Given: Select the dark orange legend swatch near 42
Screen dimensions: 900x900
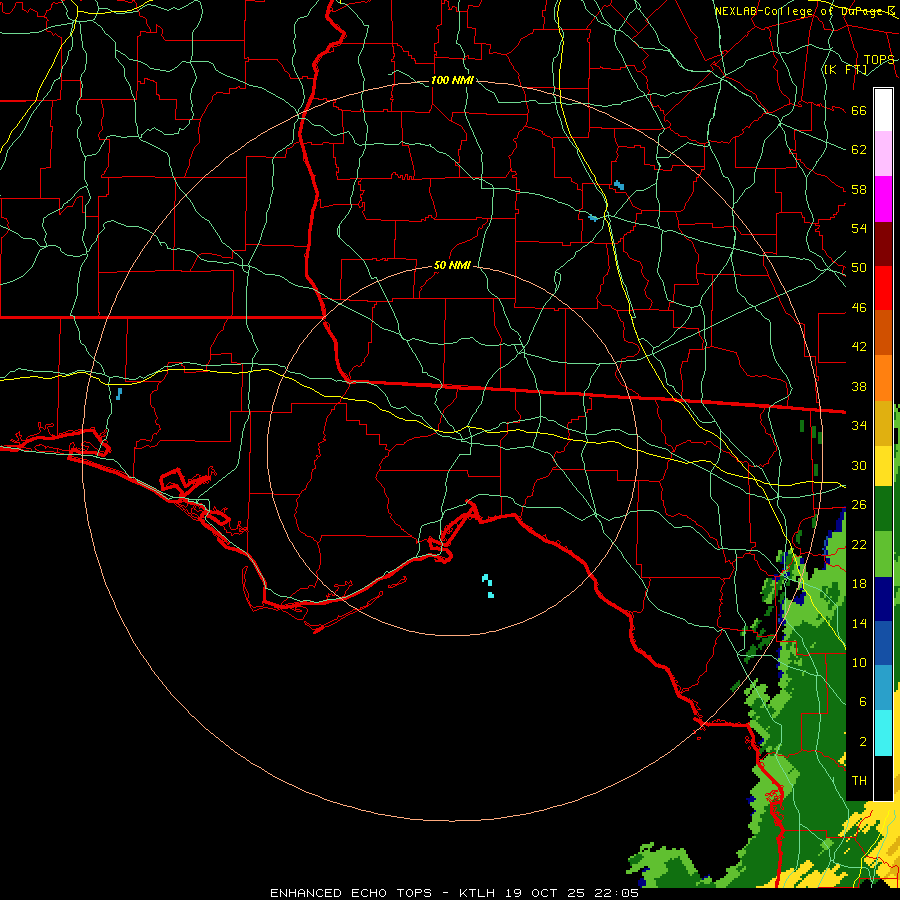Looking at the screenshot, I should click(883, 333).
